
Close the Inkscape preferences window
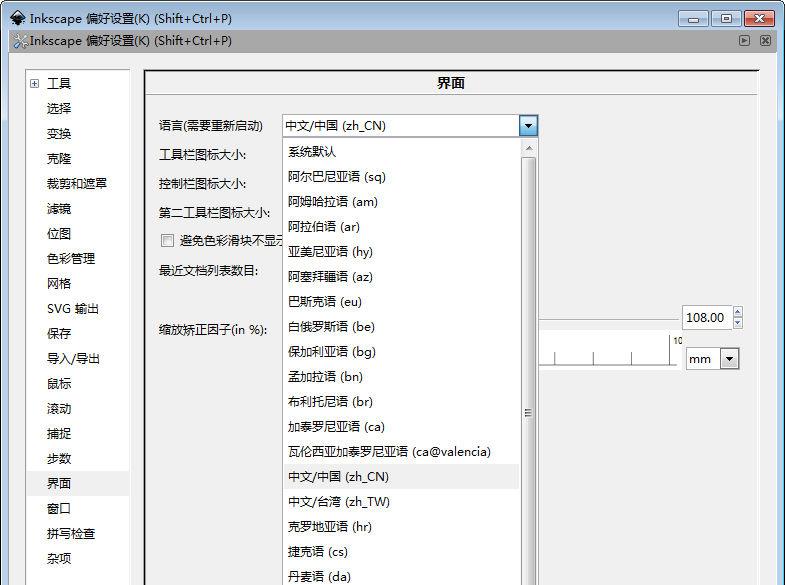click(x=759, y=19)
